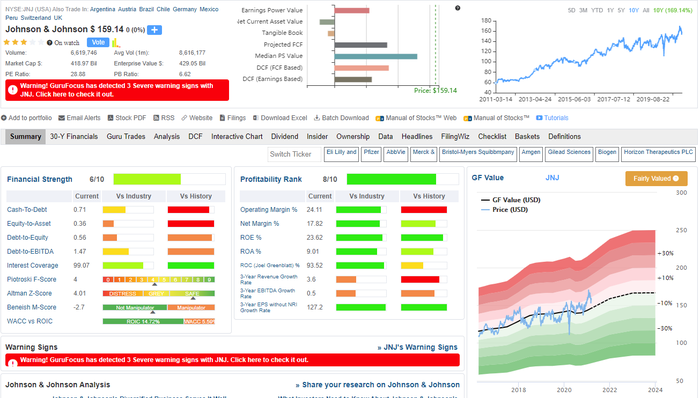
Task: Open the Beneish M-Score link
Action: (31, 307)
